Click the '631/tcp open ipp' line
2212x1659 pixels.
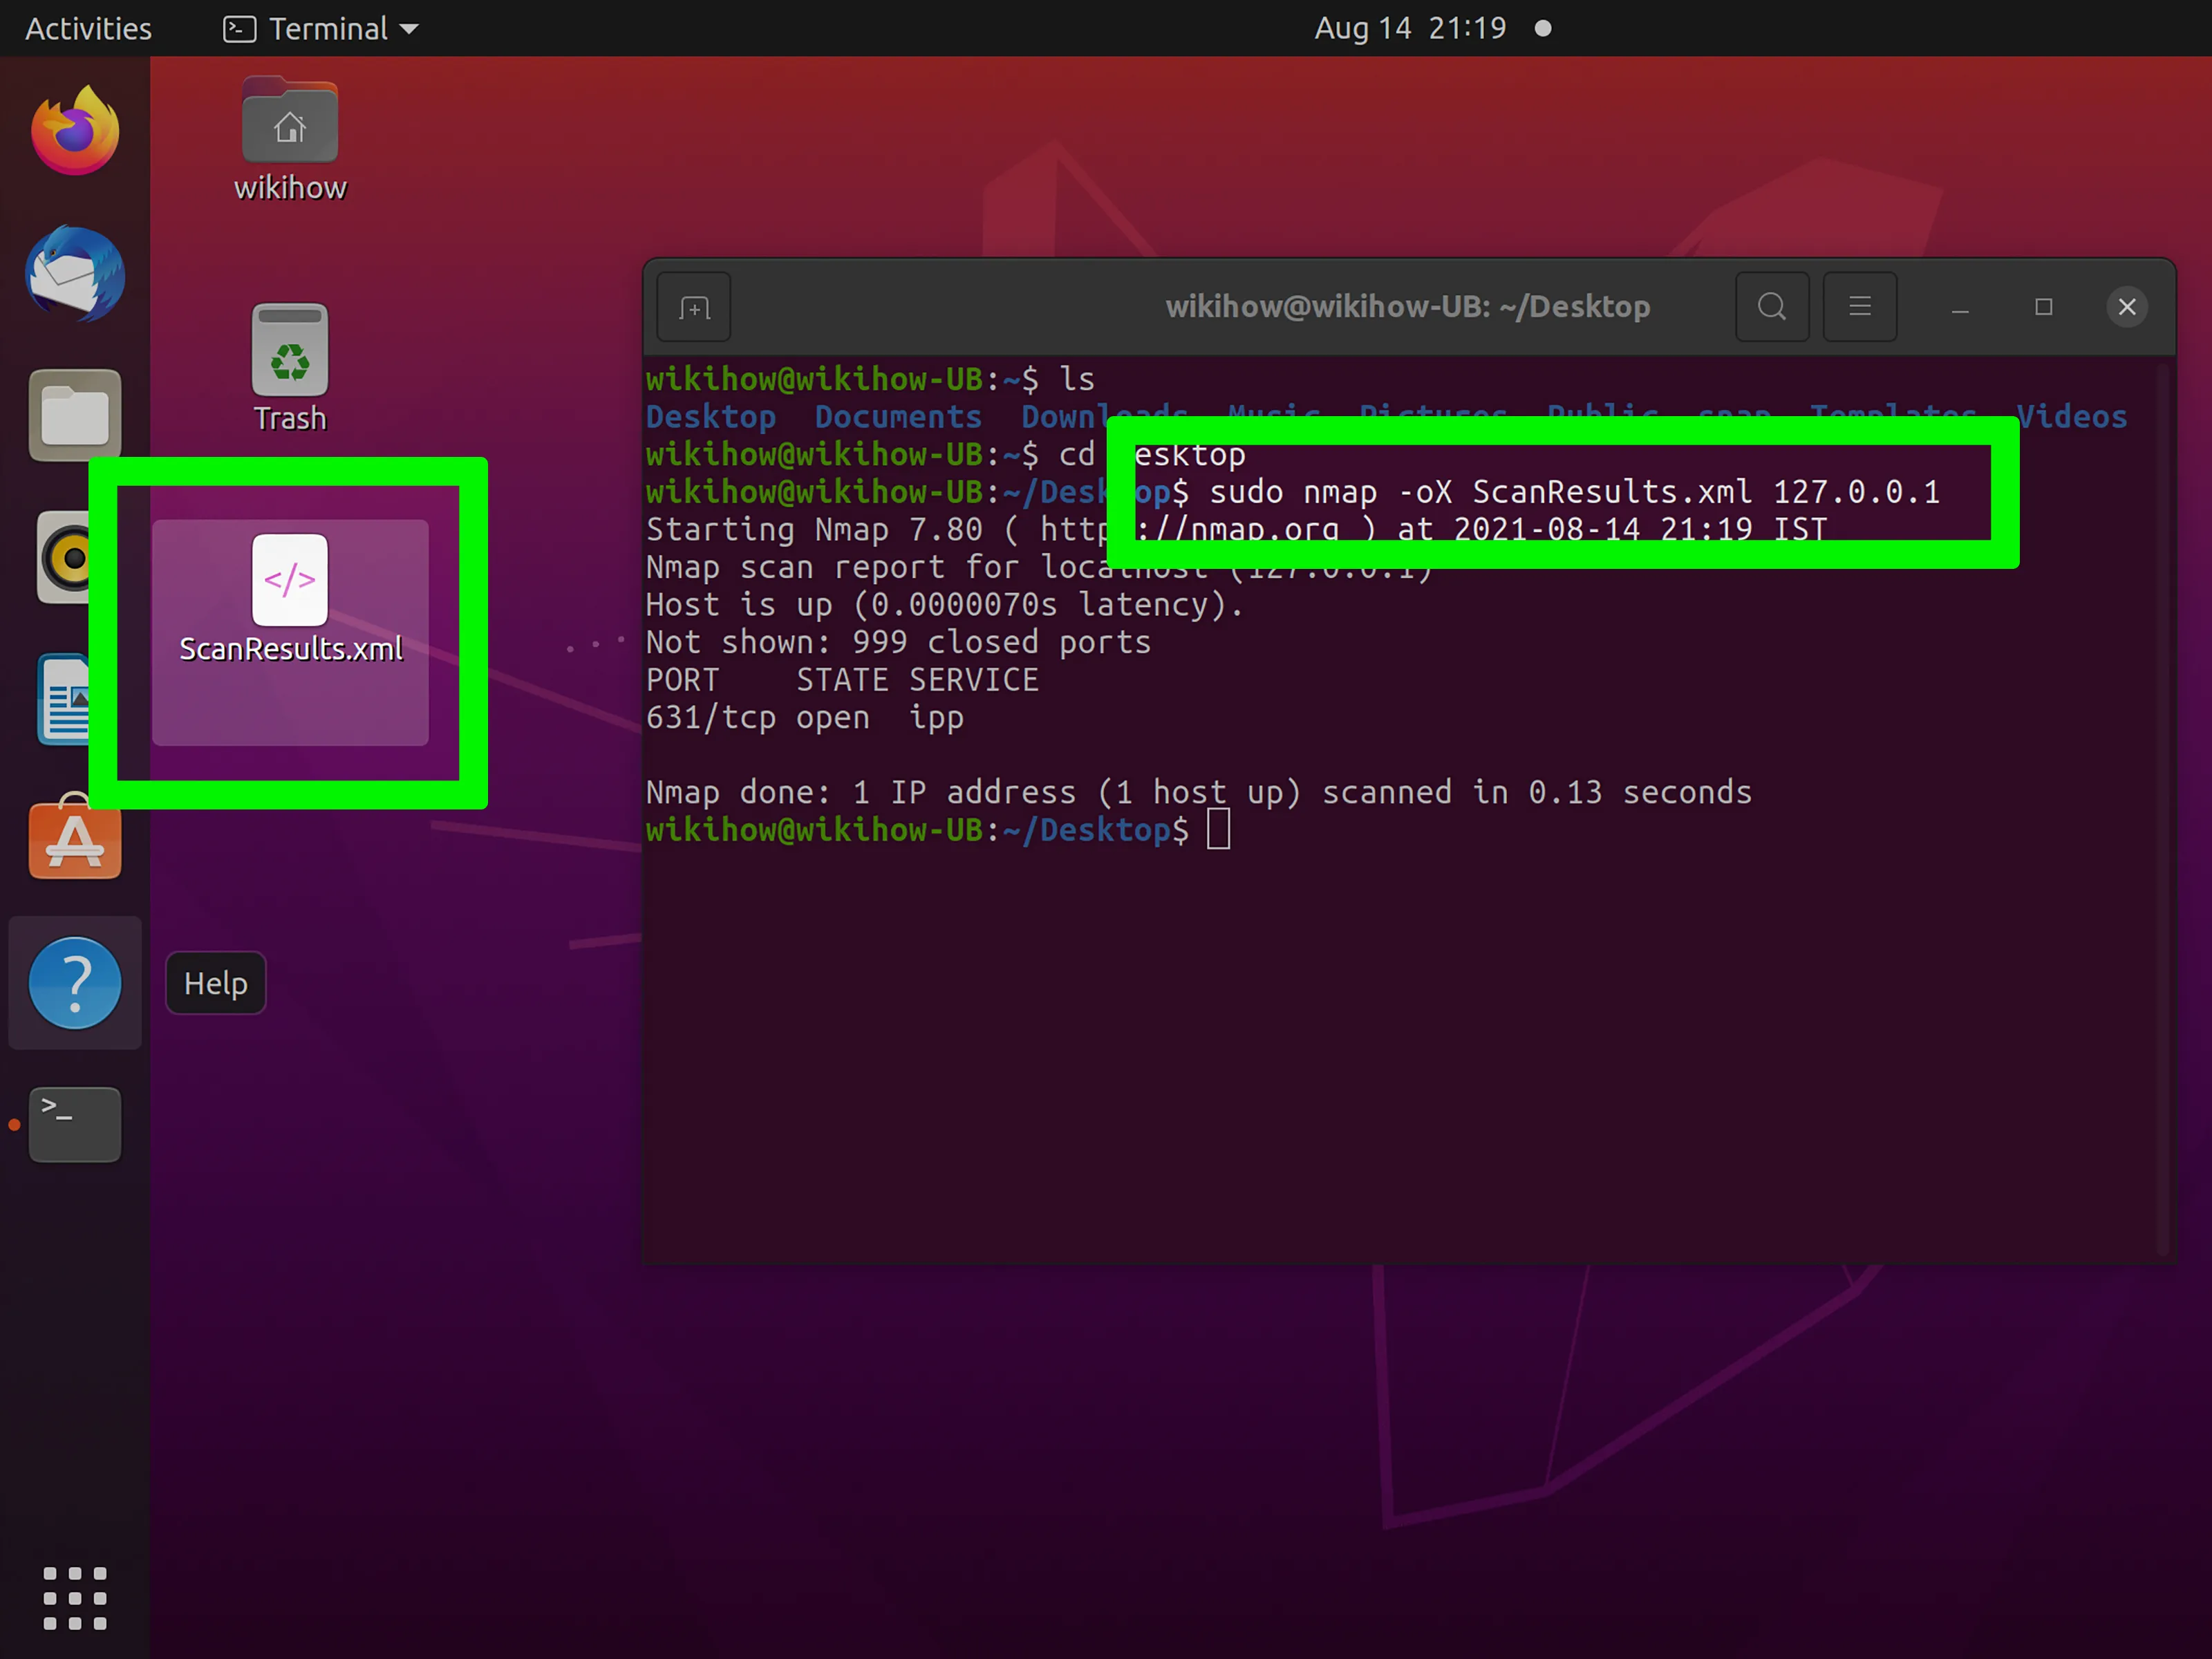tap(805, 718)
